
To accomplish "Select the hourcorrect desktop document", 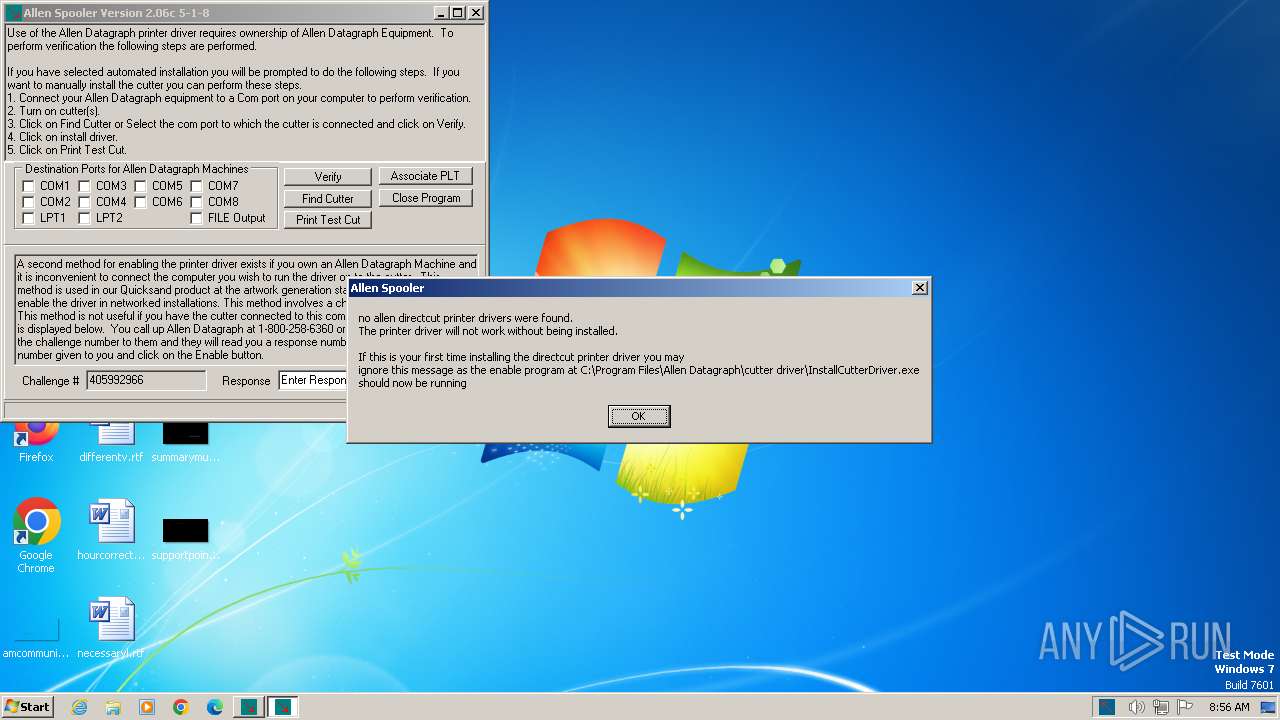I will 111,530.
